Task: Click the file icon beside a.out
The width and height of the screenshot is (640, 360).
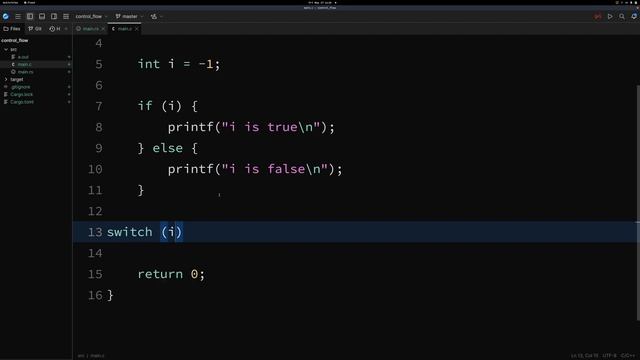Action: pyautogui.click(x=13, y=57)
